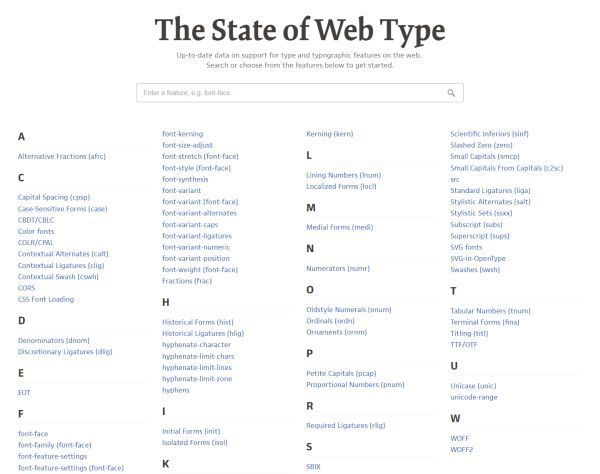Select Lining Numbers (lnum) link
Image resolution: width=600 pixels, height=474 pixels.
pos(343,175)
